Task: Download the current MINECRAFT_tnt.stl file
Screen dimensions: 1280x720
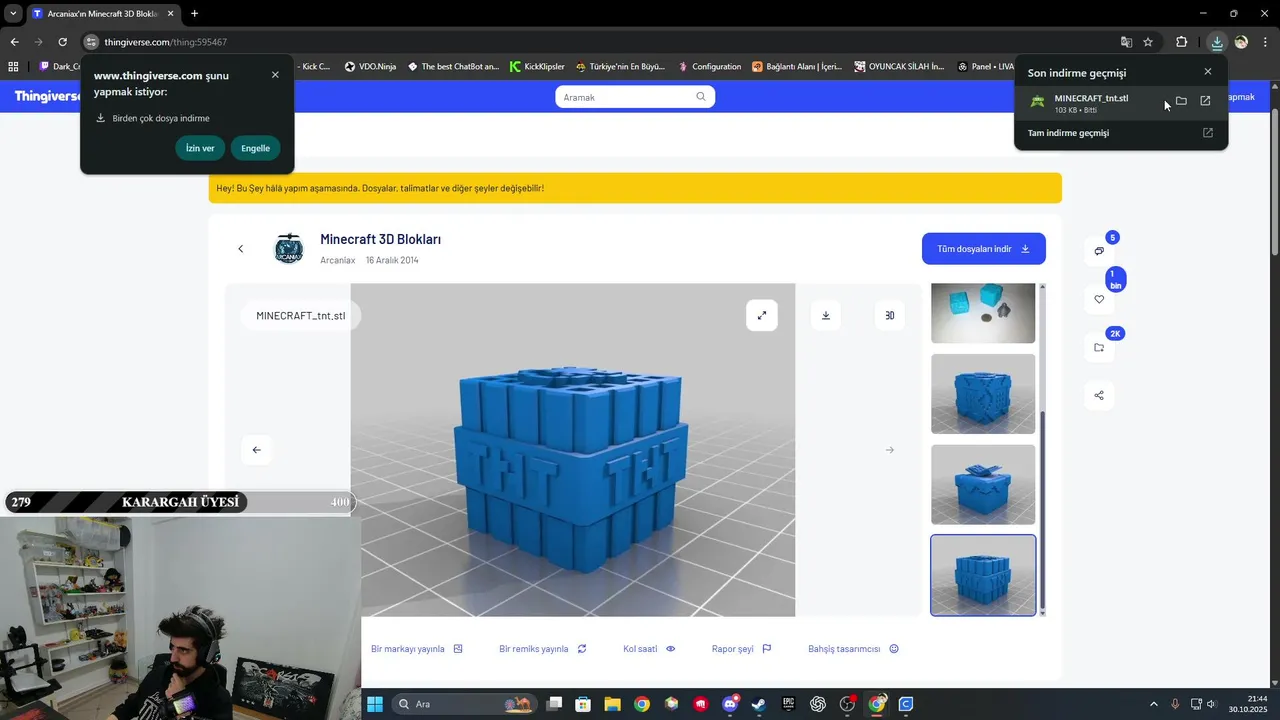Action: (x=826, y=315)
